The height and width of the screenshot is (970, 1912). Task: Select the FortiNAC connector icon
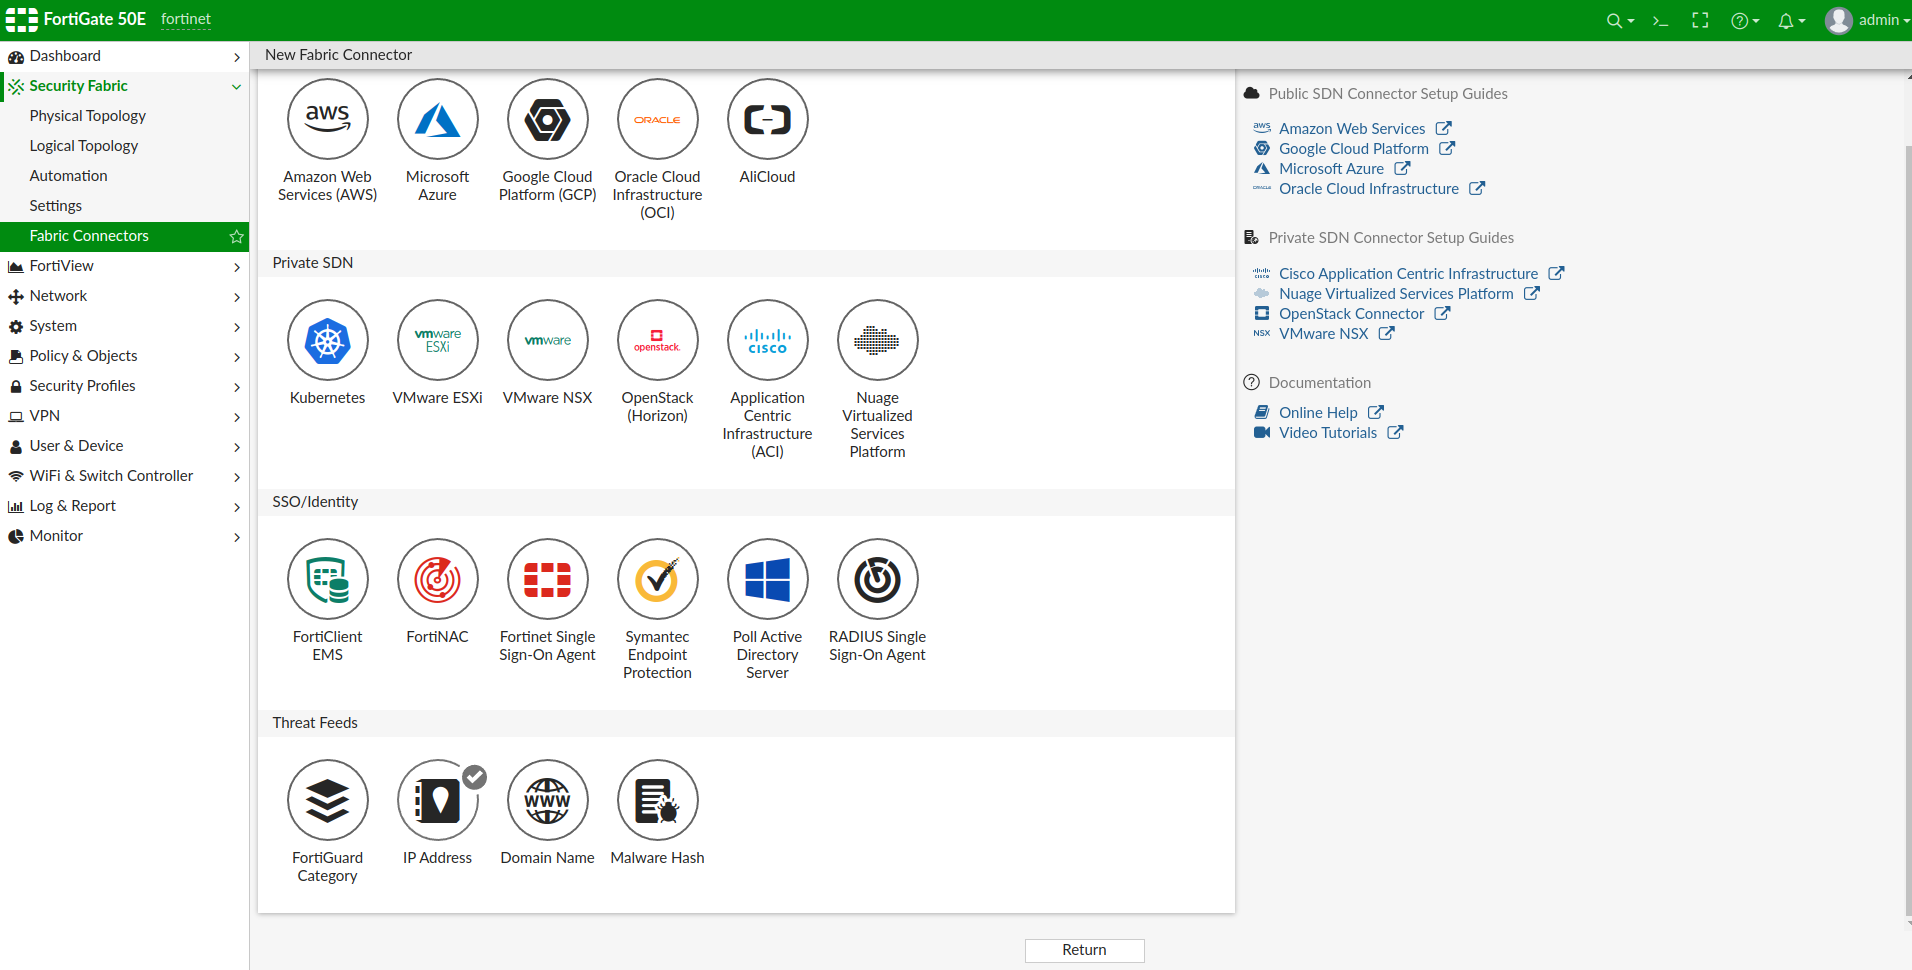tap(438, 580)
